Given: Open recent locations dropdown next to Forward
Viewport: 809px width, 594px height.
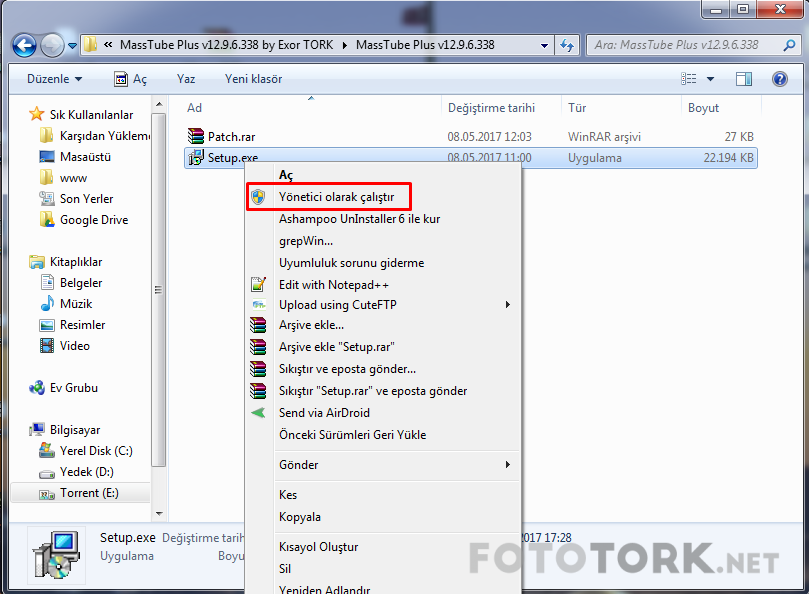Looking at the screenshot, I should click(72, 46).
